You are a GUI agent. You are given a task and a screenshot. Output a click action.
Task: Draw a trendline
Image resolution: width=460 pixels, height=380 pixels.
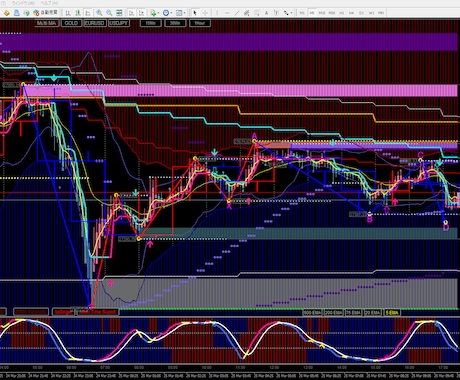coord(237,13)
